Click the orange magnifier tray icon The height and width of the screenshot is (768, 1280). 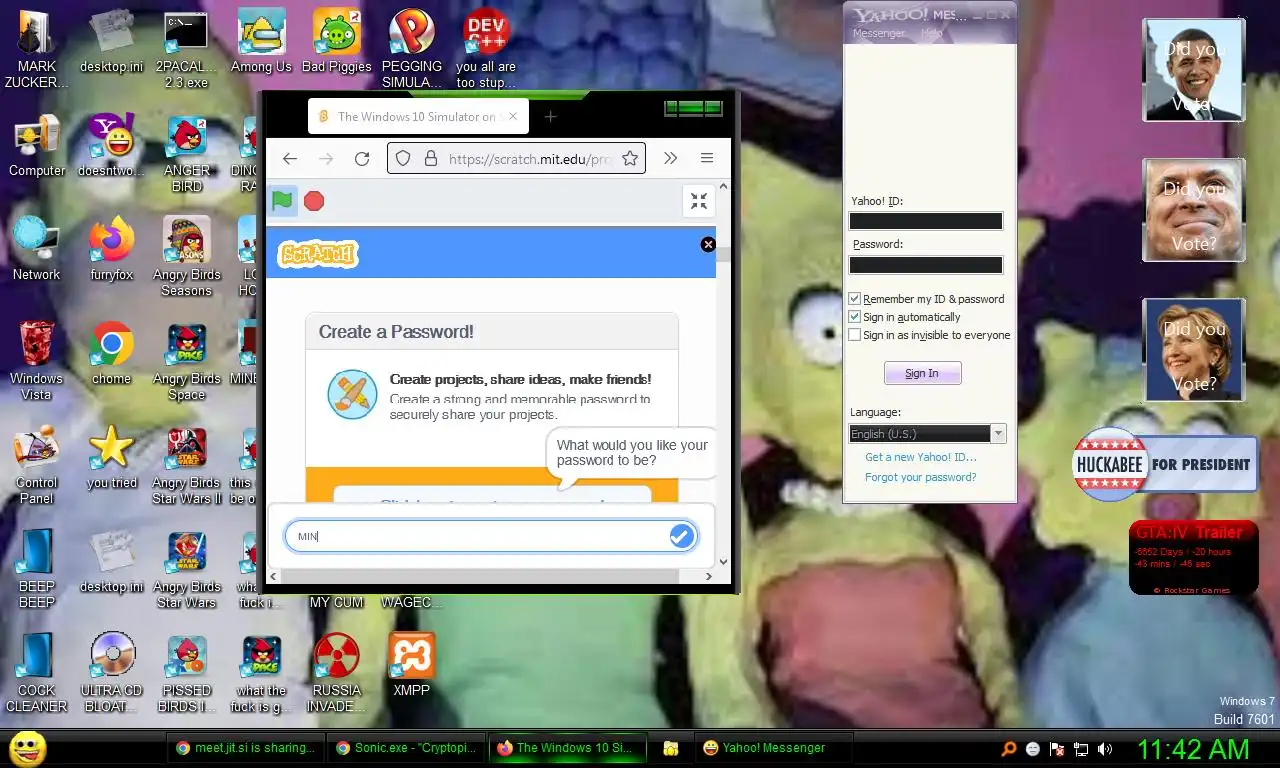click(1009, 748)
